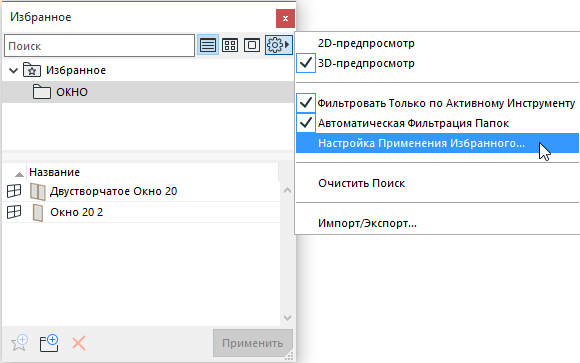
Task: Add new favorite star icon
Action: point(19,343)
